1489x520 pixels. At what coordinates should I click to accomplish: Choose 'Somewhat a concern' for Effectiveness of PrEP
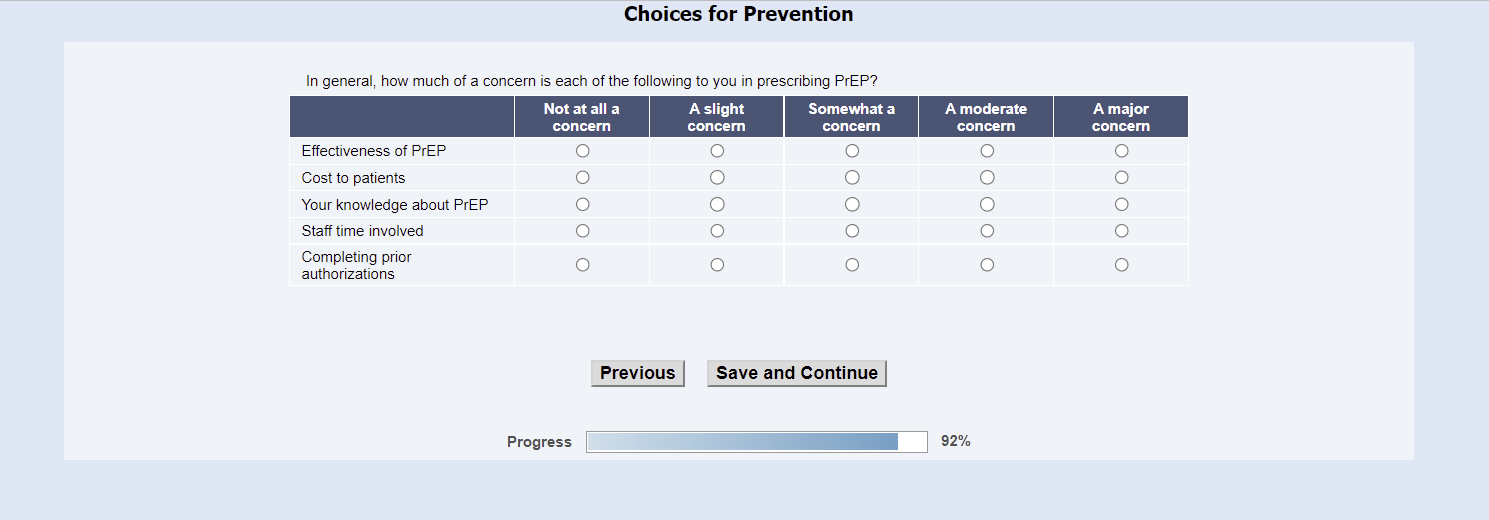tap(852, 151)
